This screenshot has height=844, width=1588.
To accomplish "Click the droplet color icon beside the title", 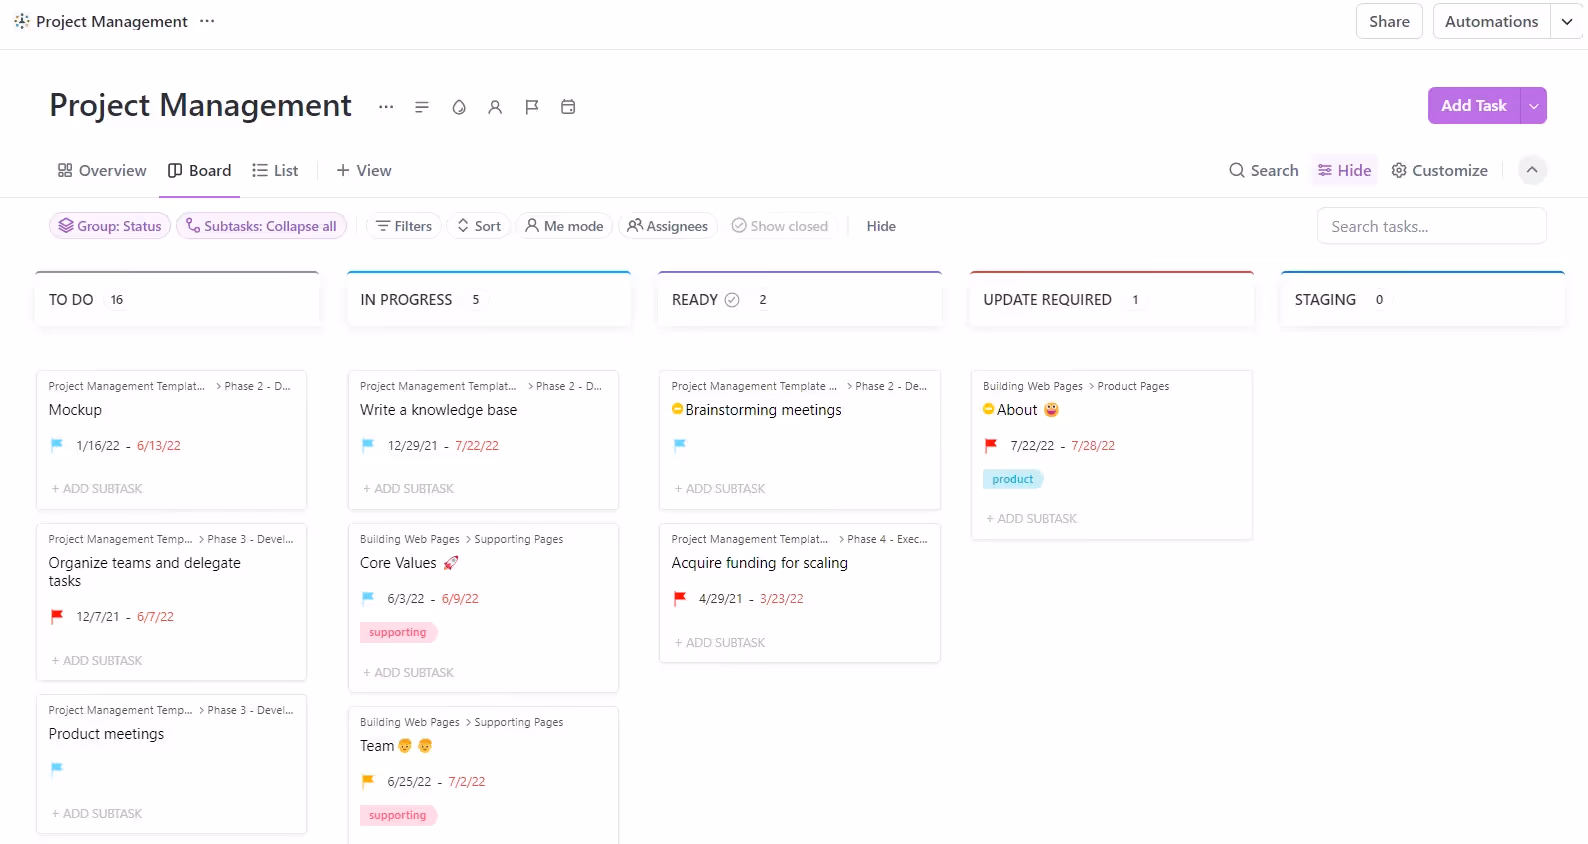I will (459, 107).
